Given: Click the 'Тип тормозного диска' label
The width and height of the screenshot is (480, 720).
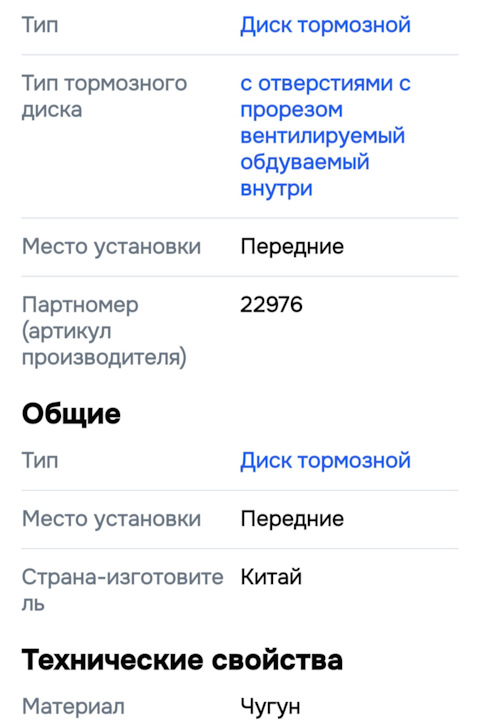Looking at the screenshot, I should coord(104,96).
